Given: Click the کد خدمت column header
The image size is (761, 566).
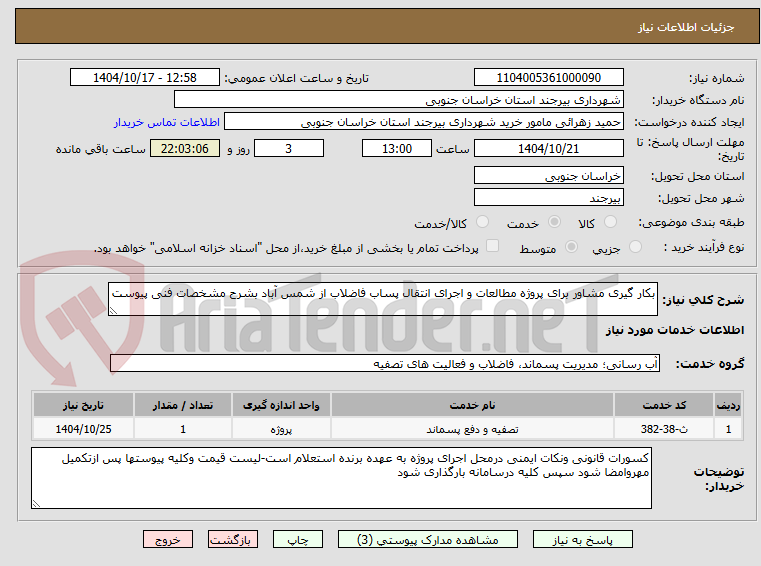Looking at the screenshot, I should [664, 405].
